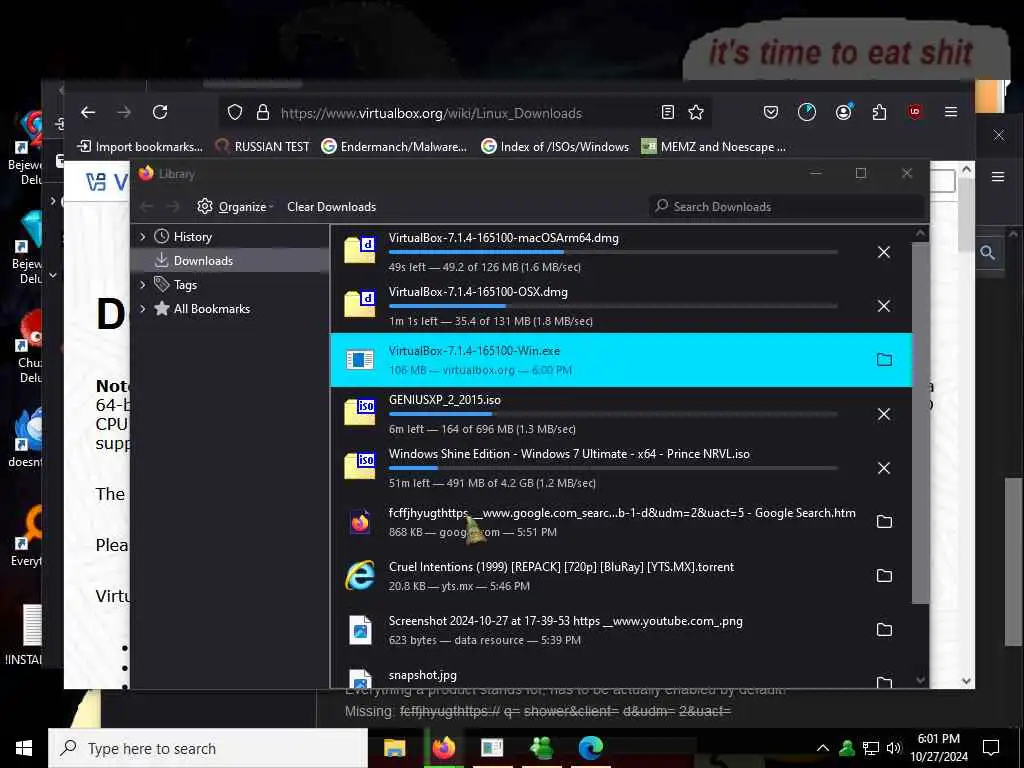This screenshot has height=768, width=1024.
Task: Open Pocket save icon in toolbar
Action: click(x=771, y=112)
